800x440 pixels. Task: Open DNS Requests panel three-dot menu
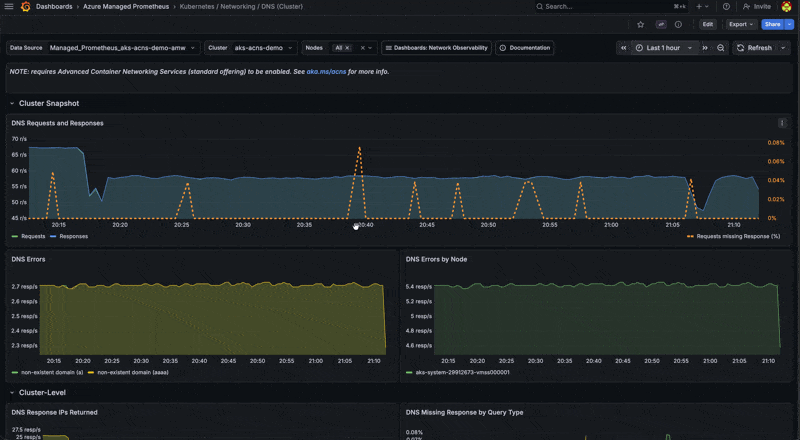[x=782, y=123]
